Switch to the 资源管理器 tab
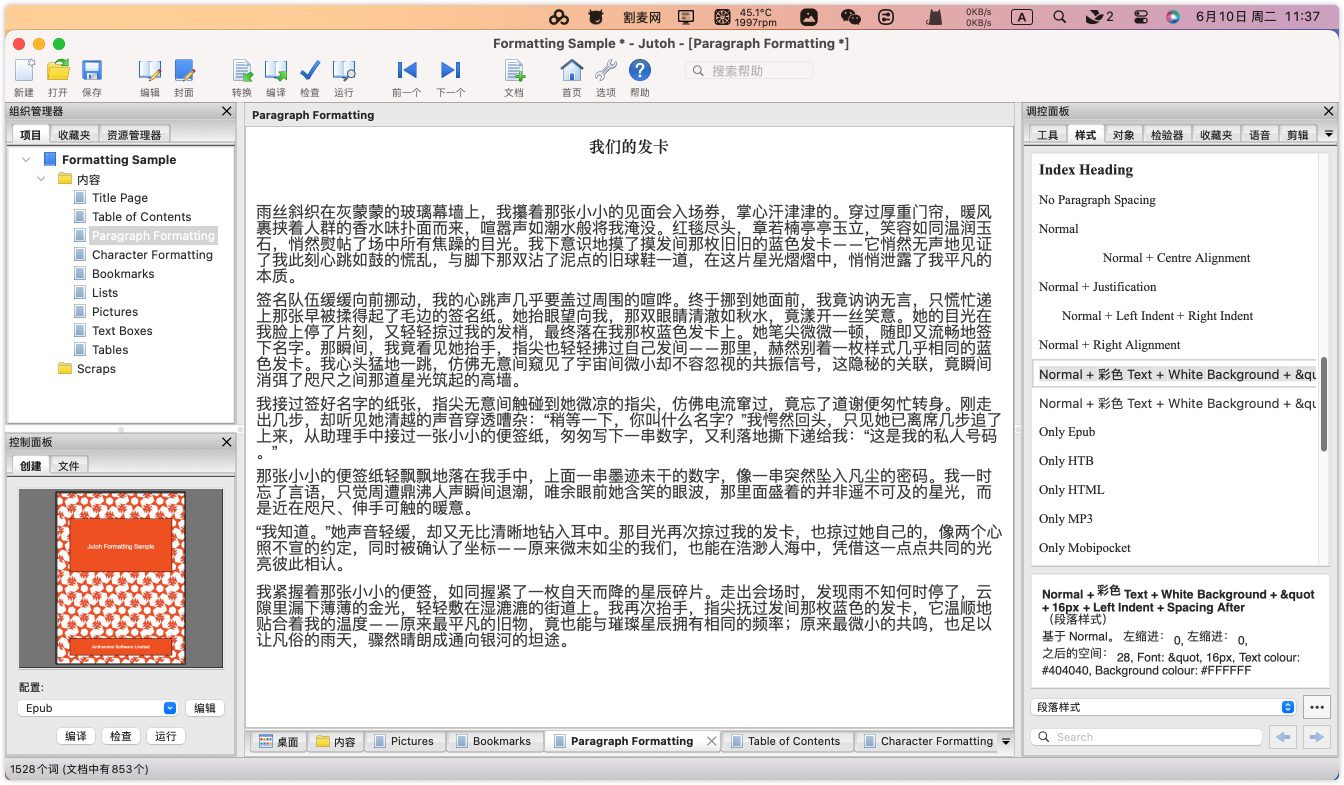The width and height of the screenshot is (1344, 785). [134, 134]
